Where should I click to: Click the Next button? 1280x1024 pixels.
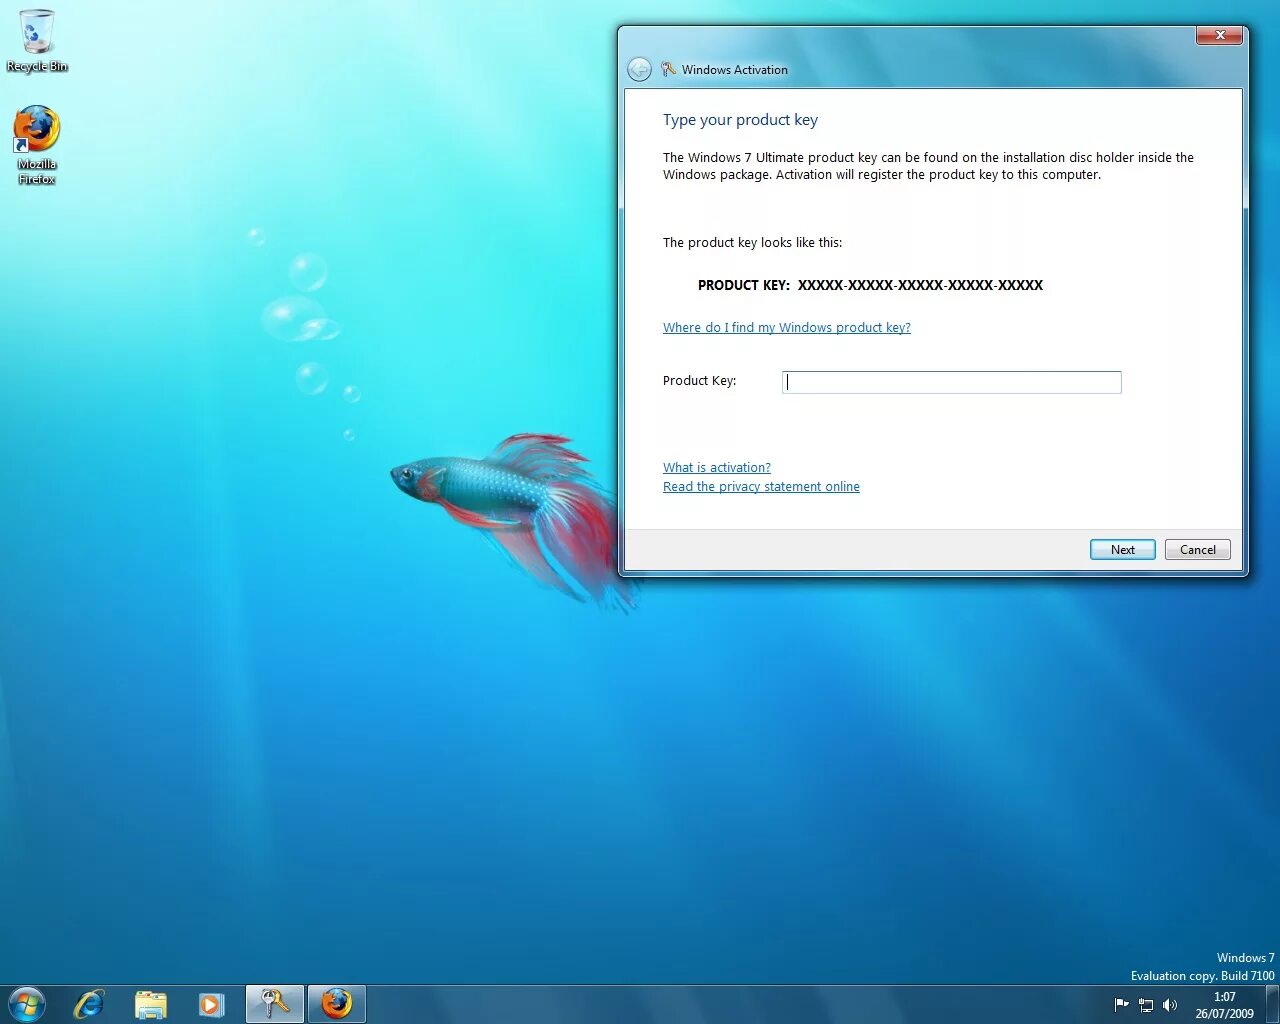pos(1122,549)
